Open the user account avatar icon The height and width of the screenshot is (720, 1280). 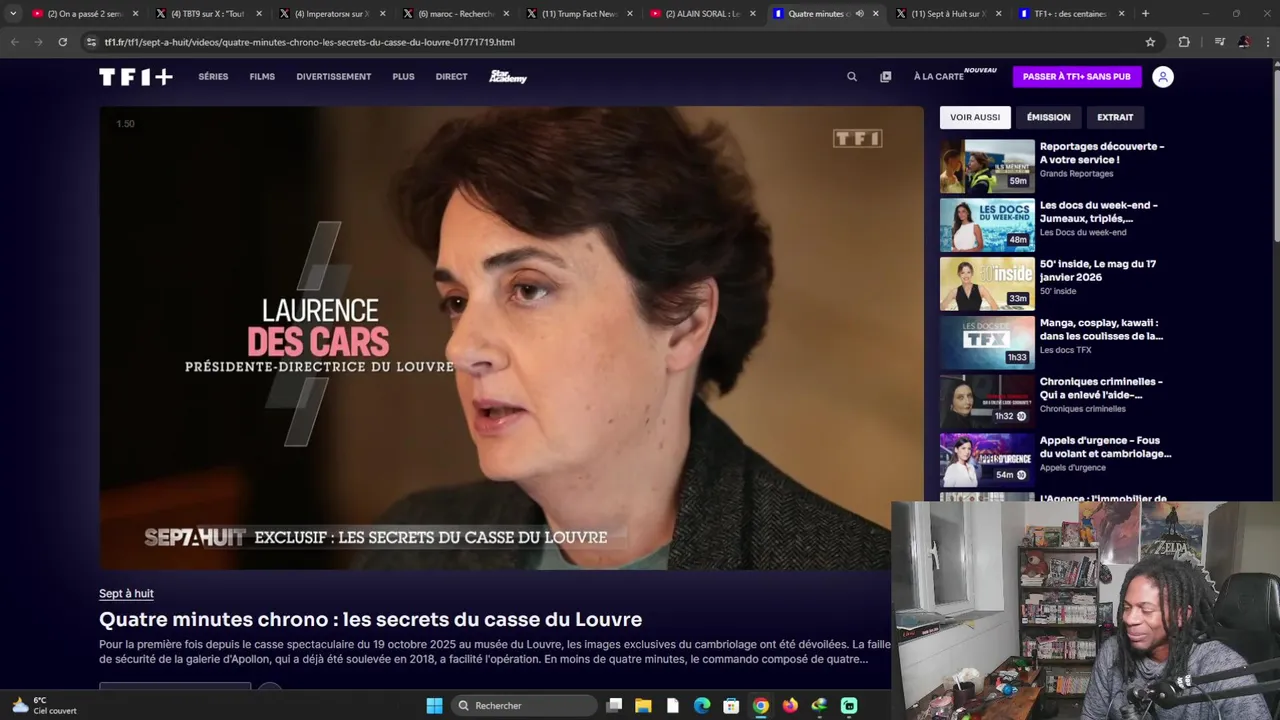1162,77
